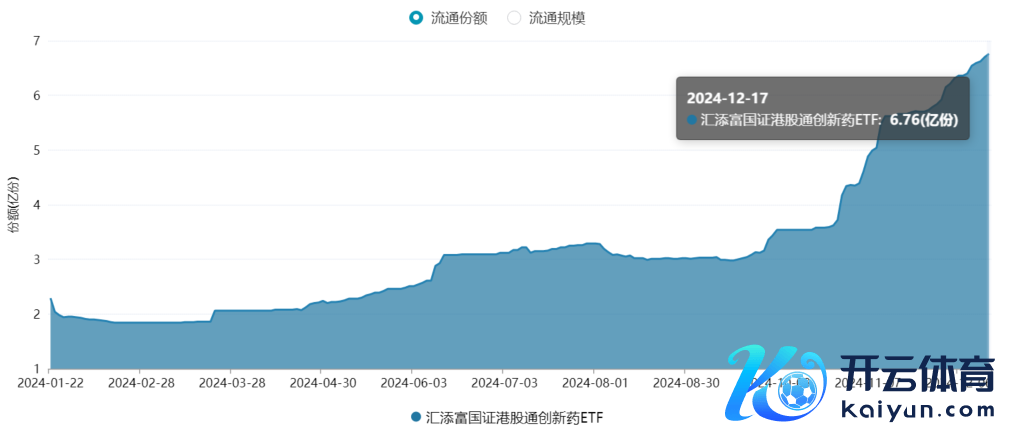Click the 2024-01-22 x-axis date label
The width and height of the screenshot is (1010, 443).
pos(50,381)
